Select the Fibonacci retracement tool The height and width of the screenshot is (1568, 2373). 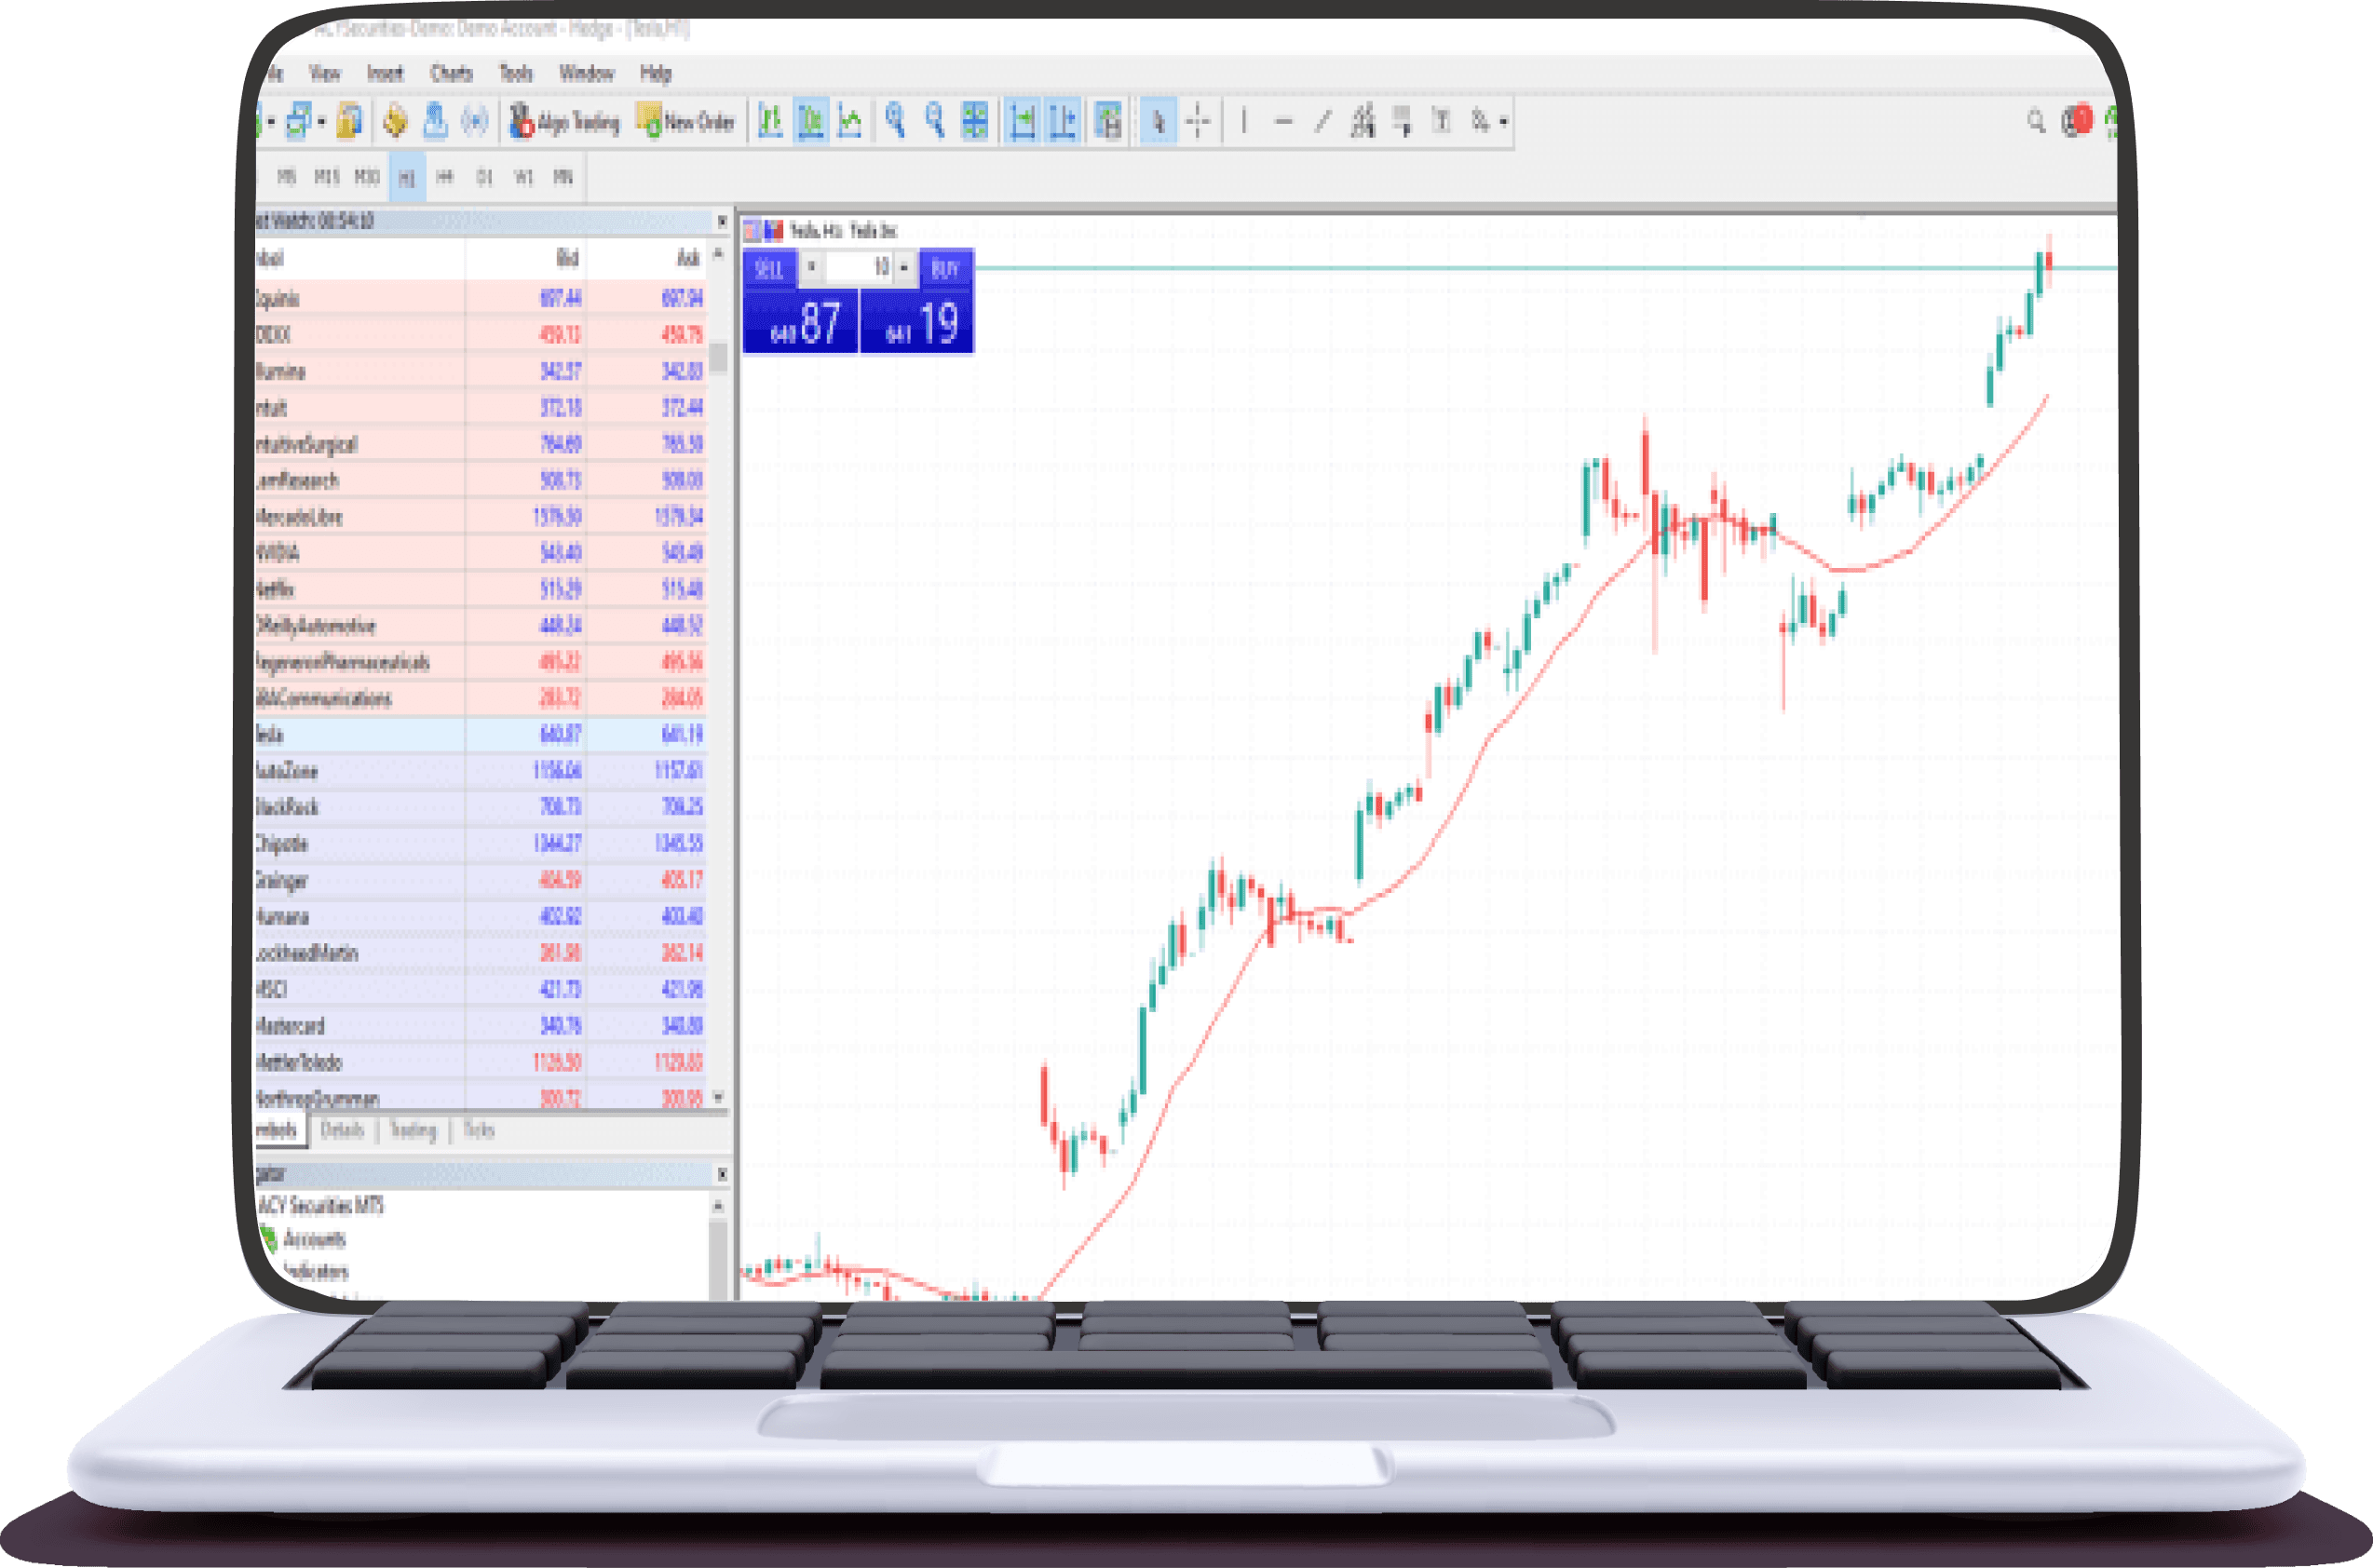pos(1402,121)
